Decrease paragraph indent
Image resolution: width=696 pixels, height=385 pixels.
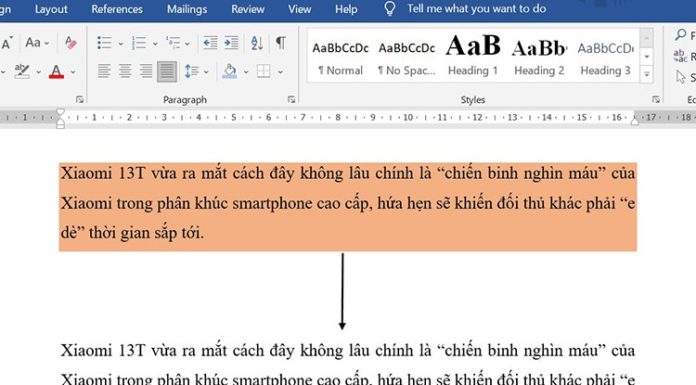tap(210, 43)
